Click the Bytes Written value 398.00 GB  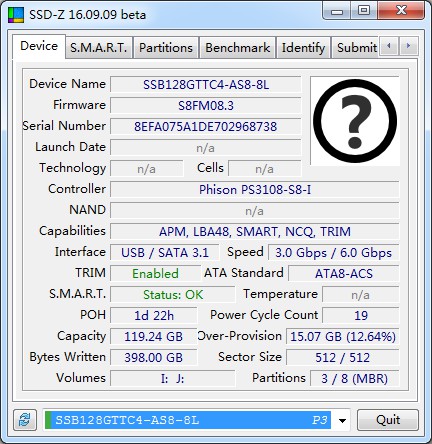154,358
